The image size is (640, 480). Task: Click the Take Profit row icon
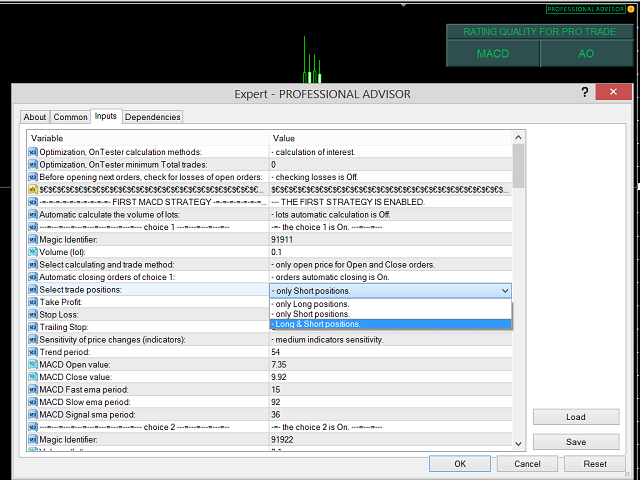click(x=32, y=302)
